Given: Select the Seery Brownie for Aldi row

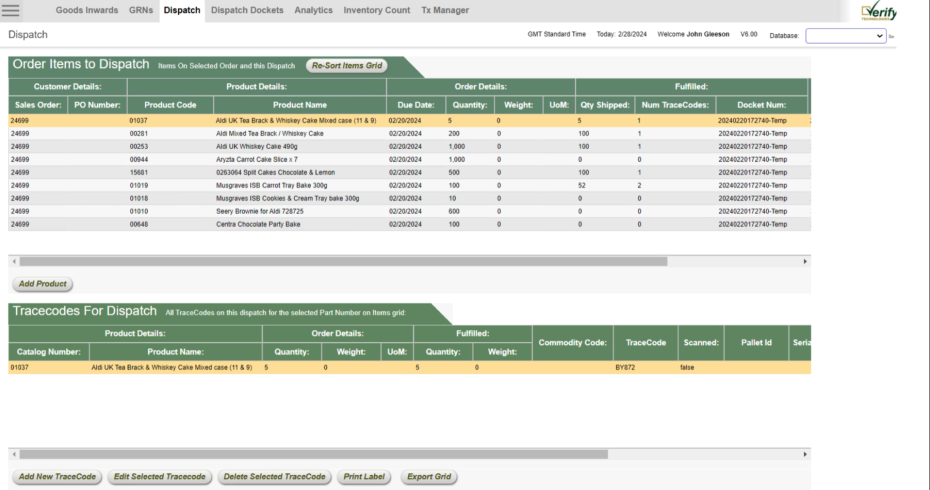Looking at the screenshot, I should point(258,211).
